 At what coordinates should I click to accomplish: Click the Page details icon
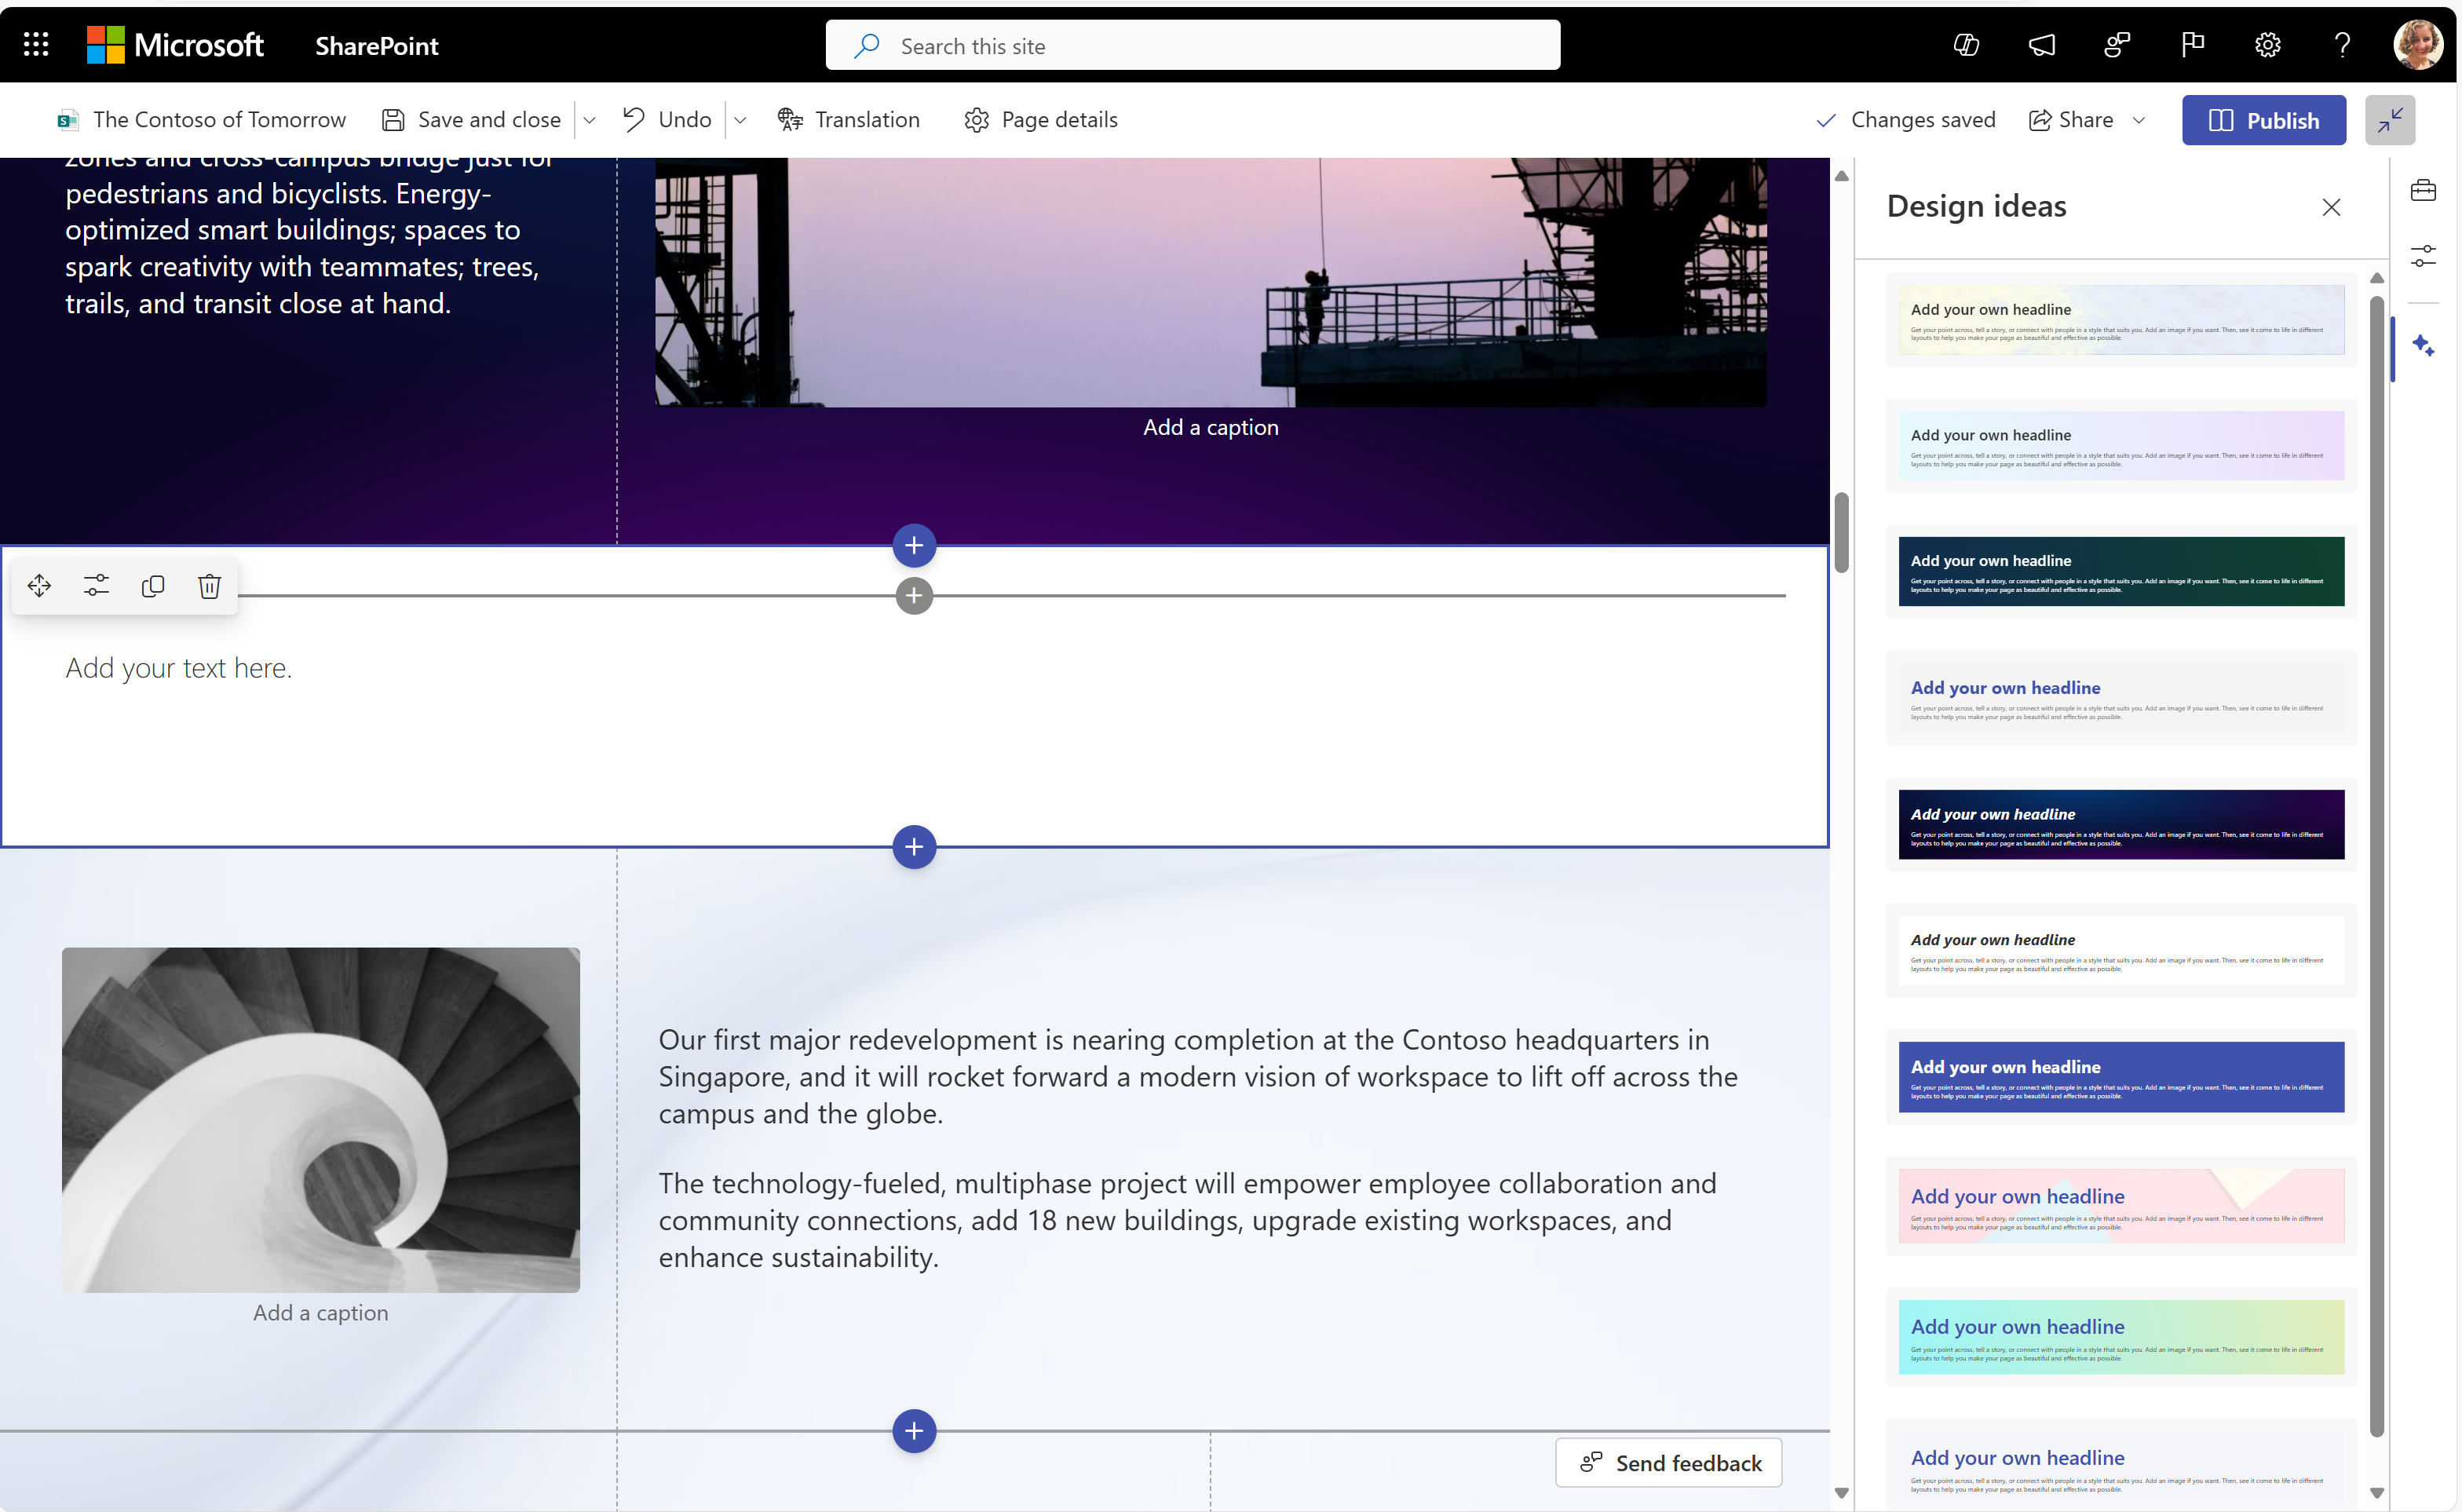976,119
